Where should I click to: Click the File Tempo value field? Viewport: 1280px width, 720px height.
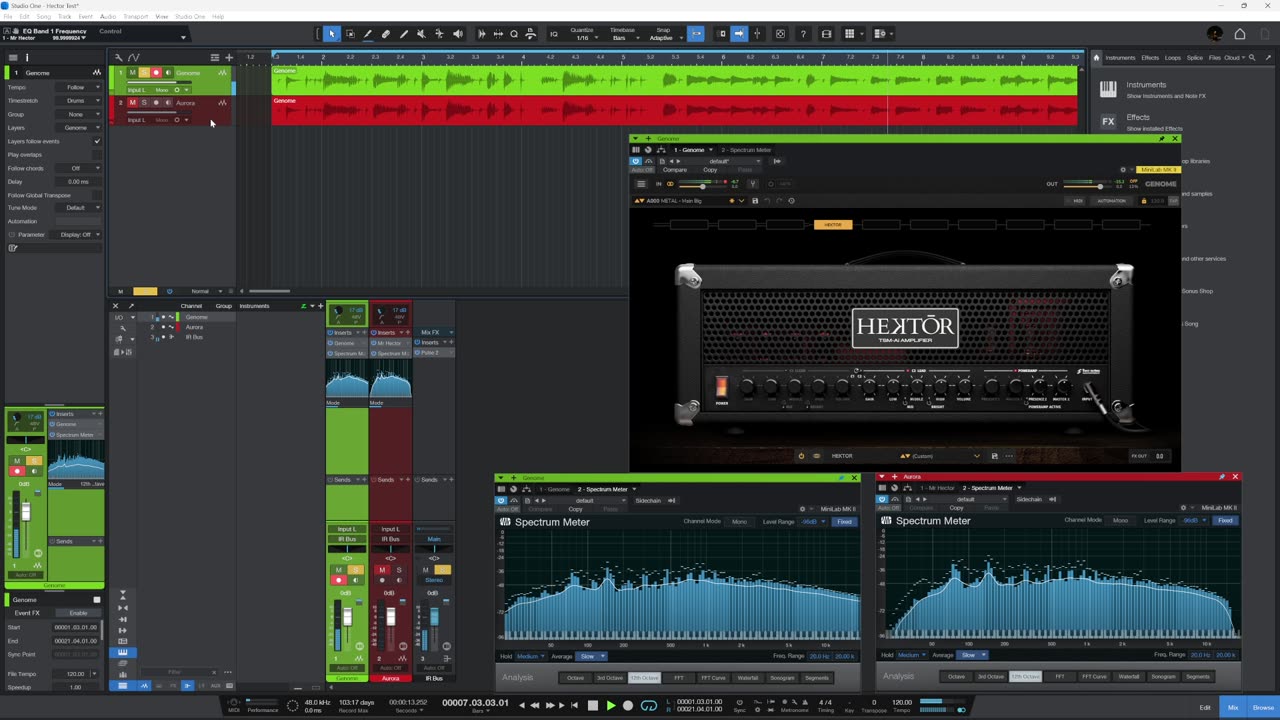pyautogui.click(x=76, y=674)
